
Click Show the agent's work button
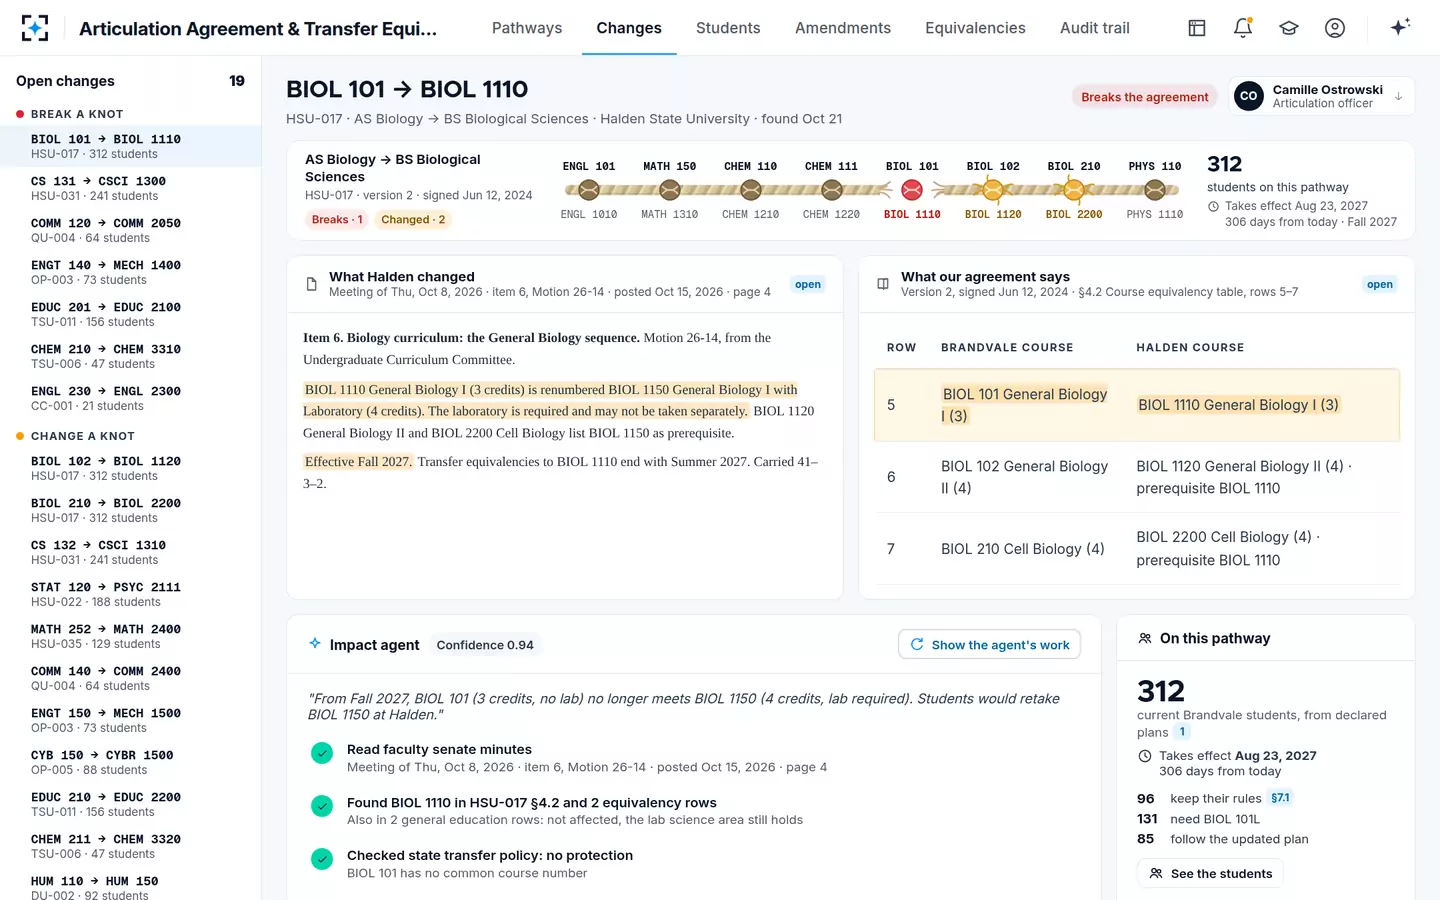pos(990,645)
